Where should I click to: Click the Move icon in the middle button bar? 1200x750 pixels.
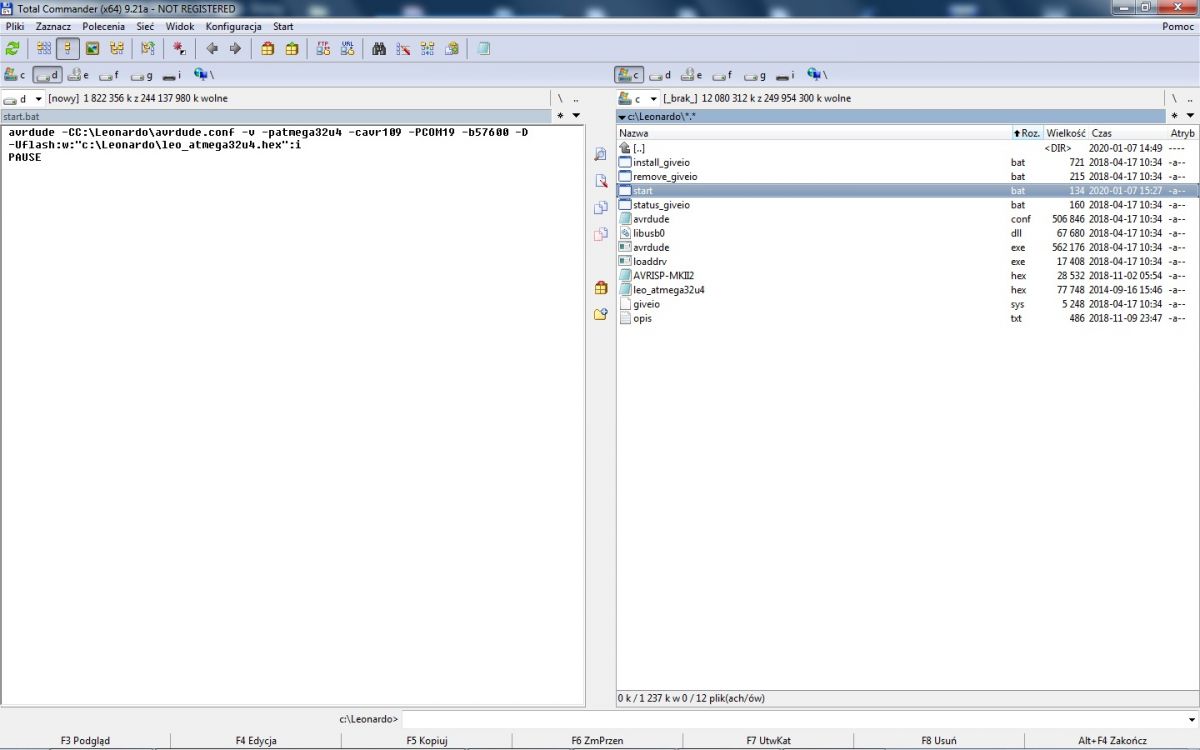pyautogui.click(x=600, y=234)
